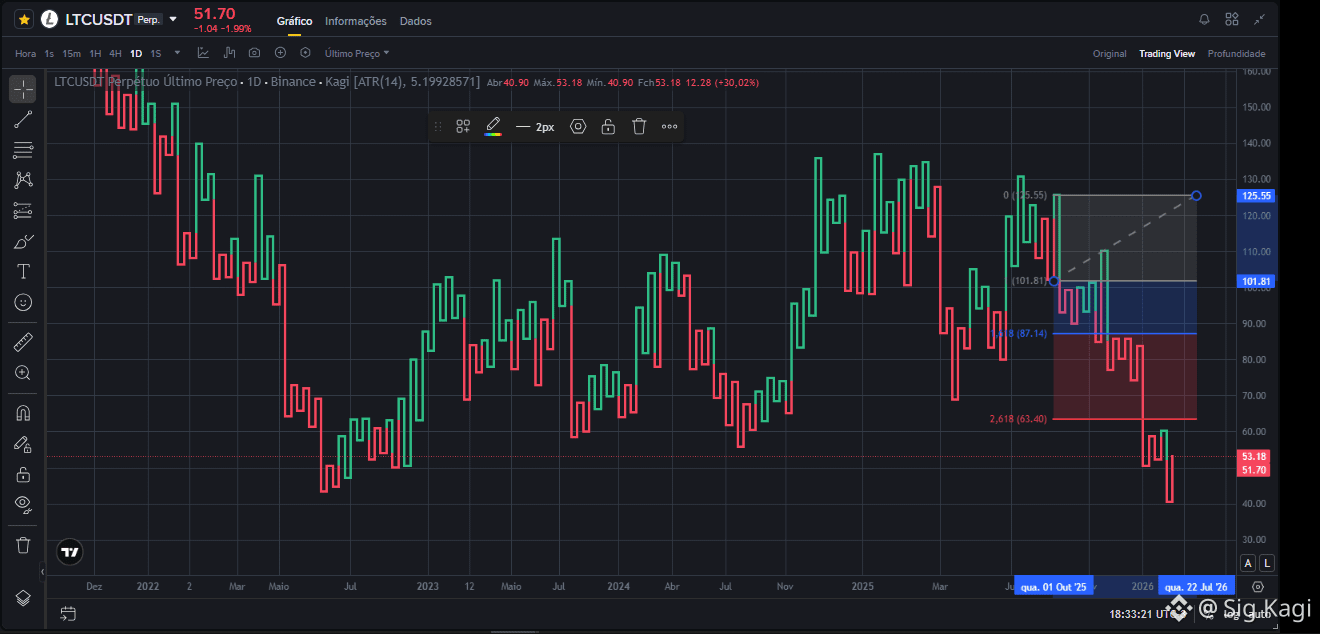
Task: Select the zoom in magnifier tool
Action: 23,372
